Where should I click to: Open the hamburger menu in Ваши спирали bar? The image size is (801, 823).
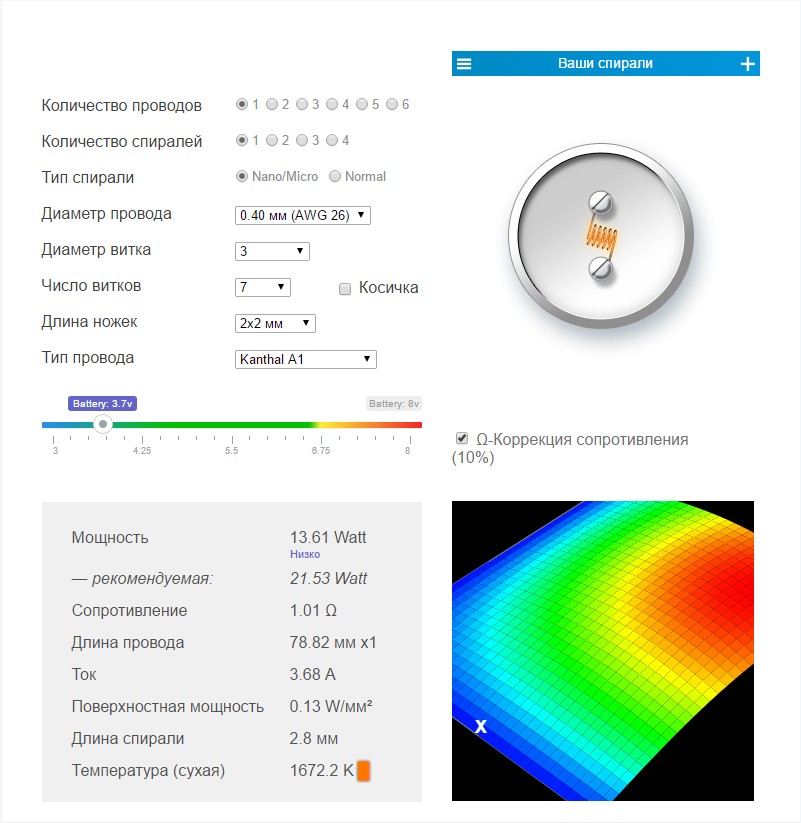(x=464, y=64)
